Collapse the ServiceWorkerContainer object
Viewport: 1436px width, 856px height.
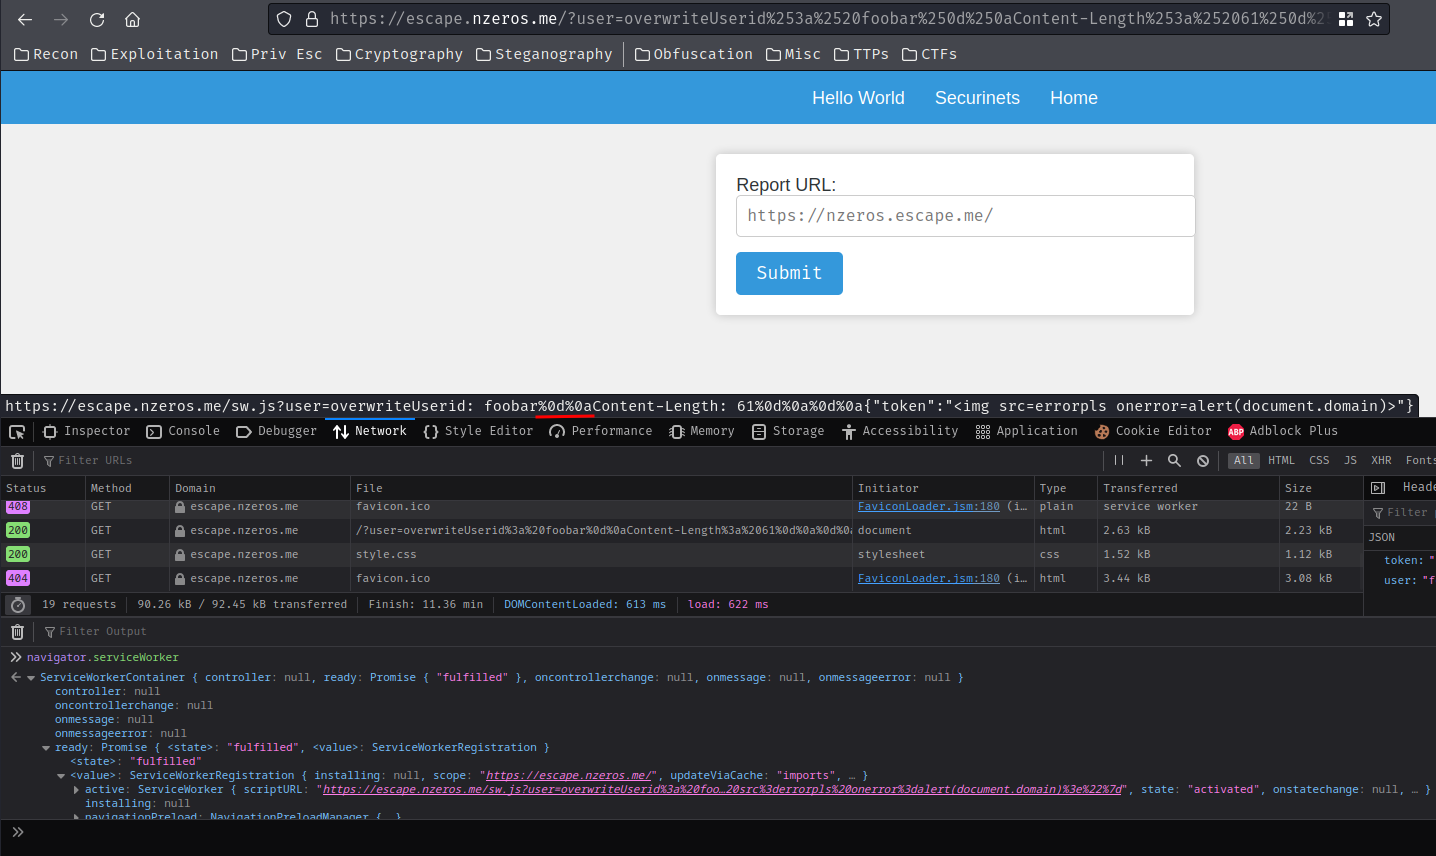[31, 678]
